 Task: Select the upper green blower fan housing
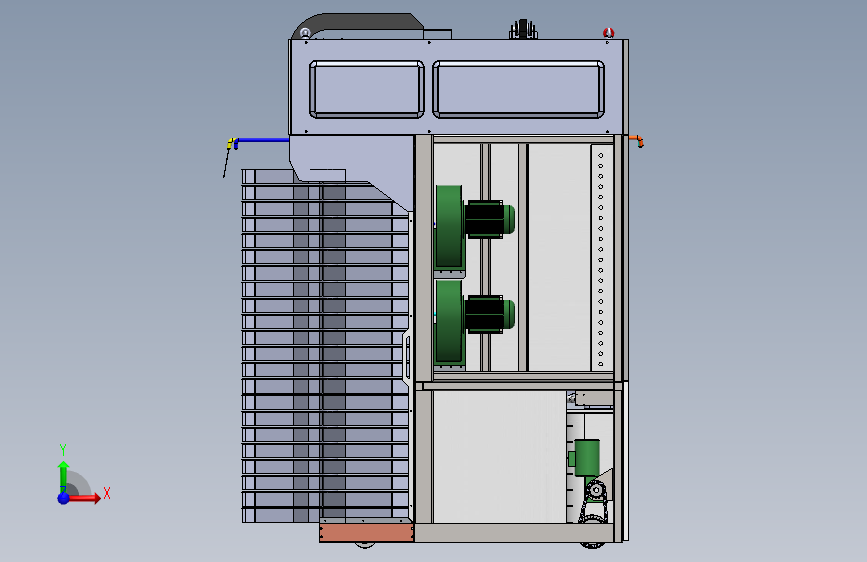(449, 227)
